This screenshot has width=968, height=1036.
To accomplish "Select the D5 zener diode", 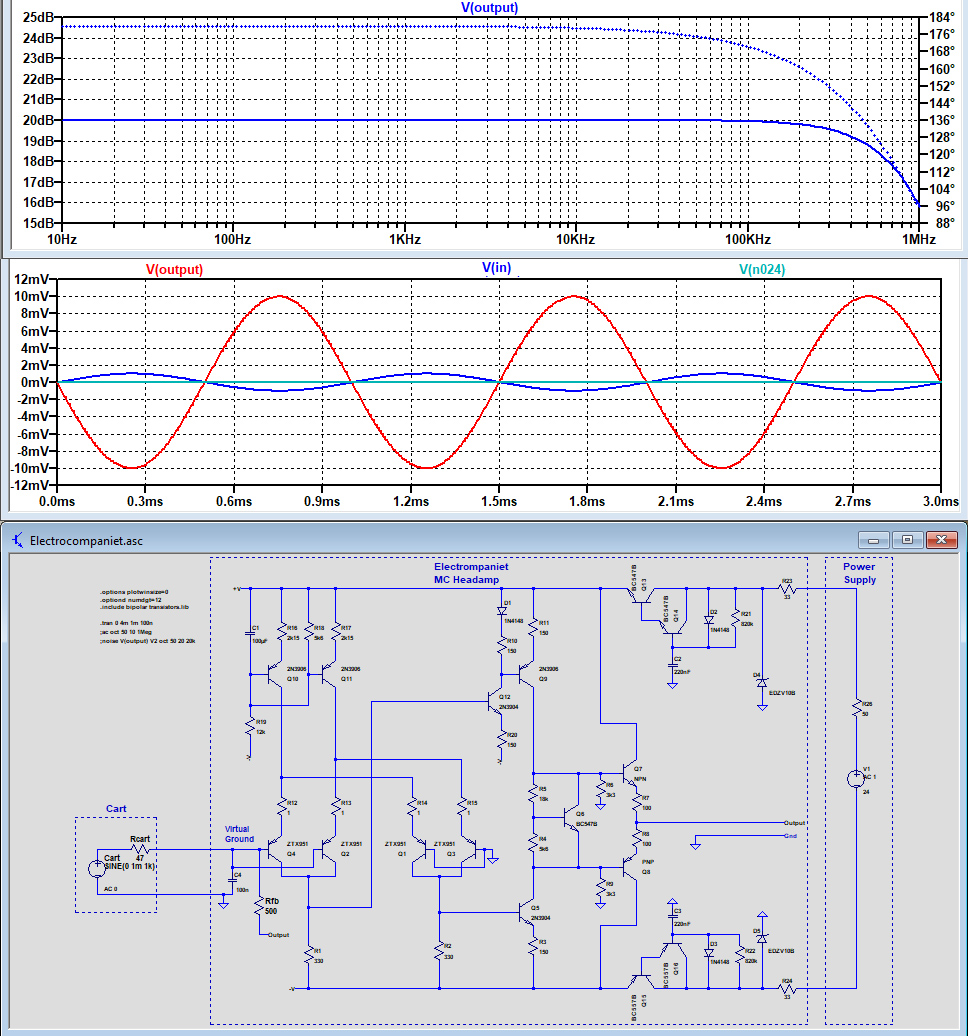I will click(762, 938).
